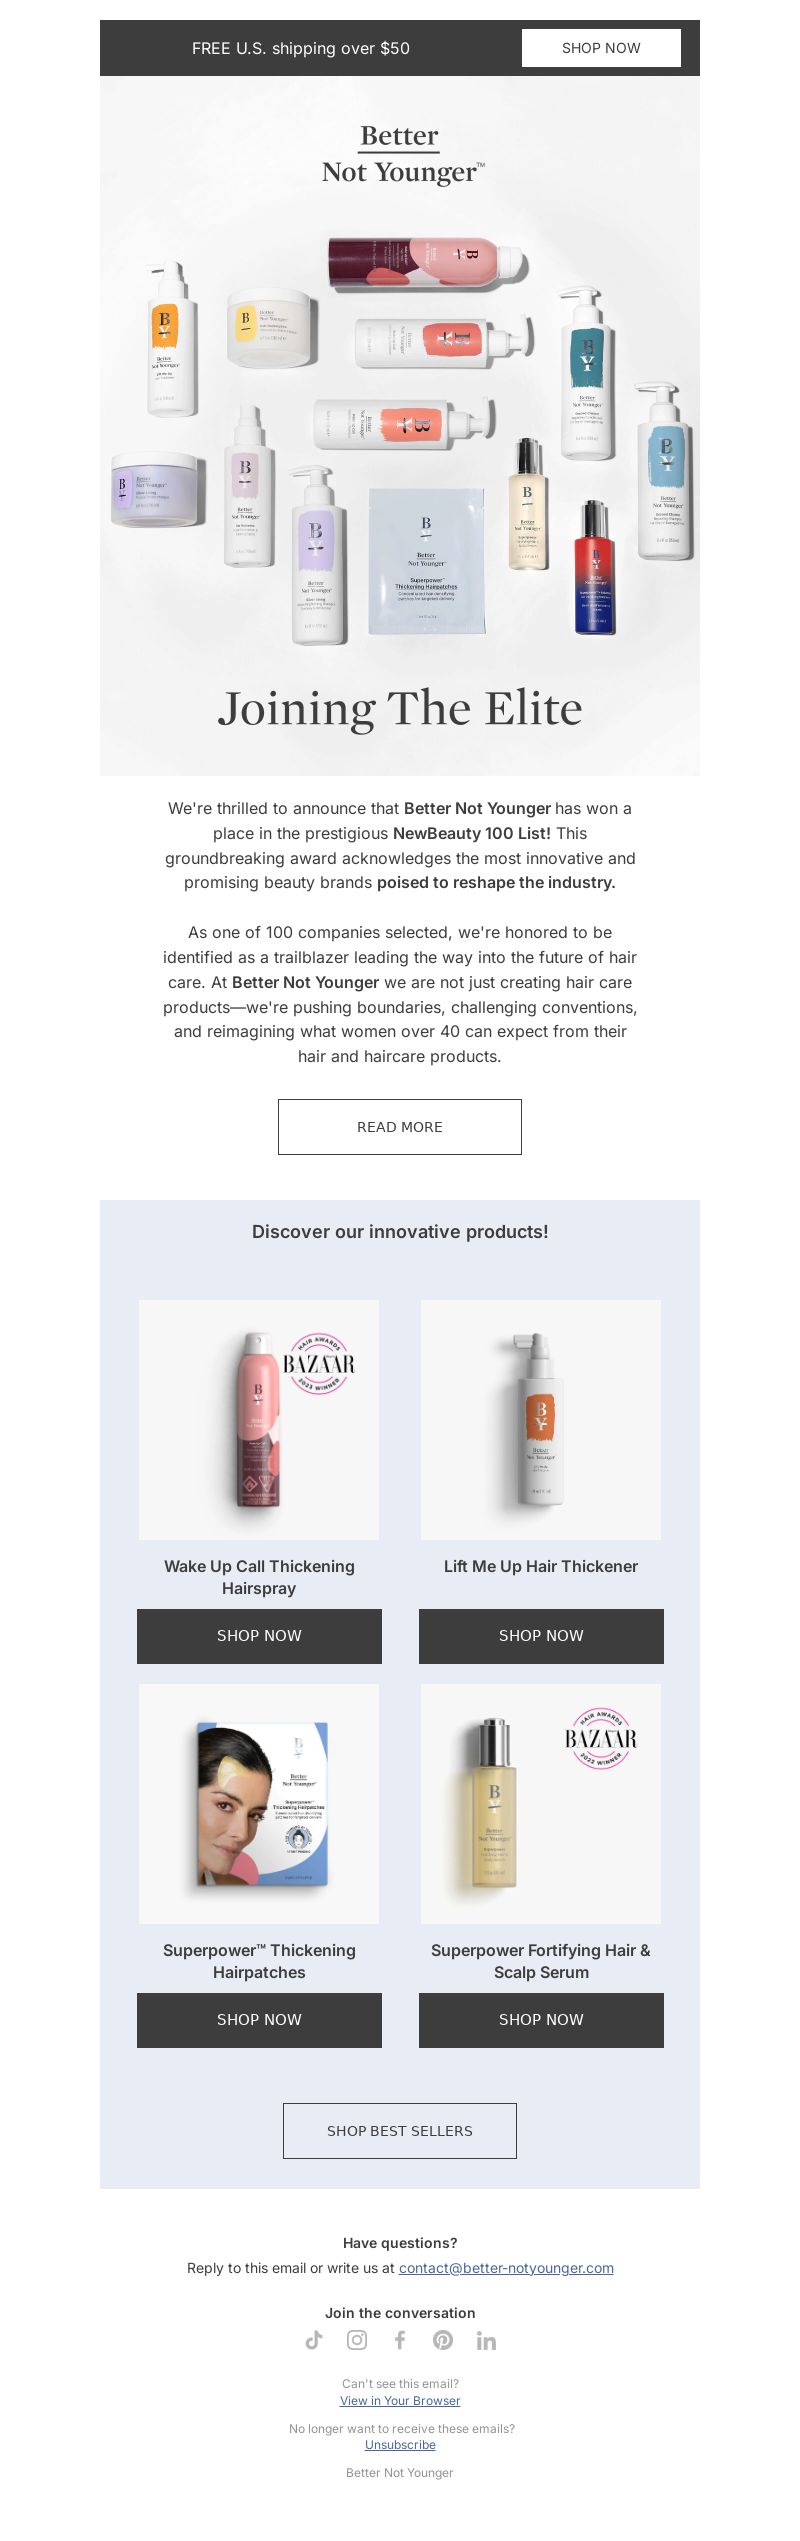Open the Pinterest social icon
800x2541 pixels.
(x=443, y=2340)
